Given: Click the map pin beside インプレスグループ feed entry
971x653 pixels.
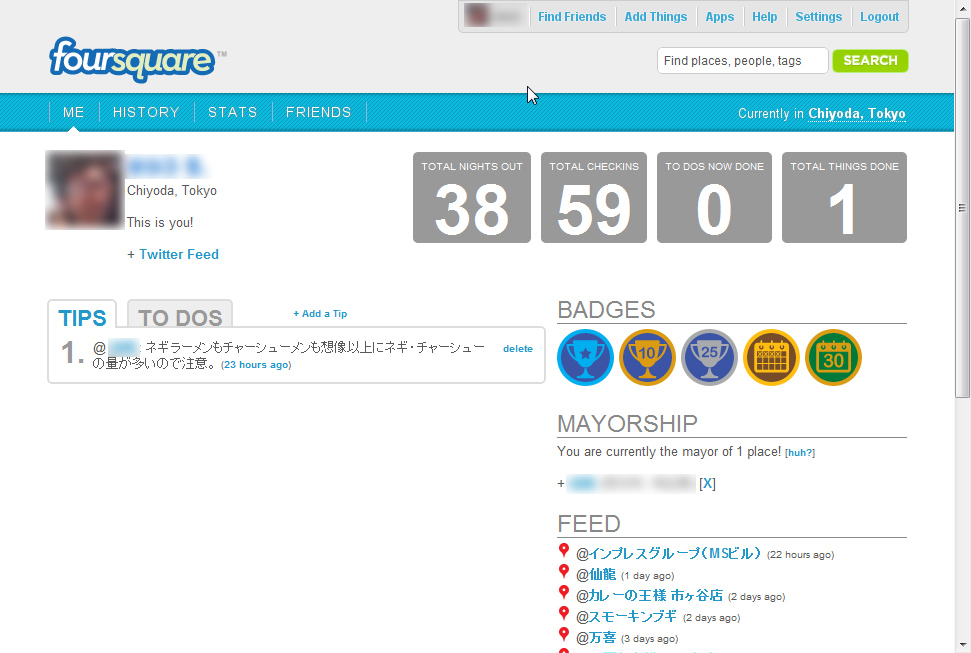Looking at the screenshot, I should pos(563,549).
